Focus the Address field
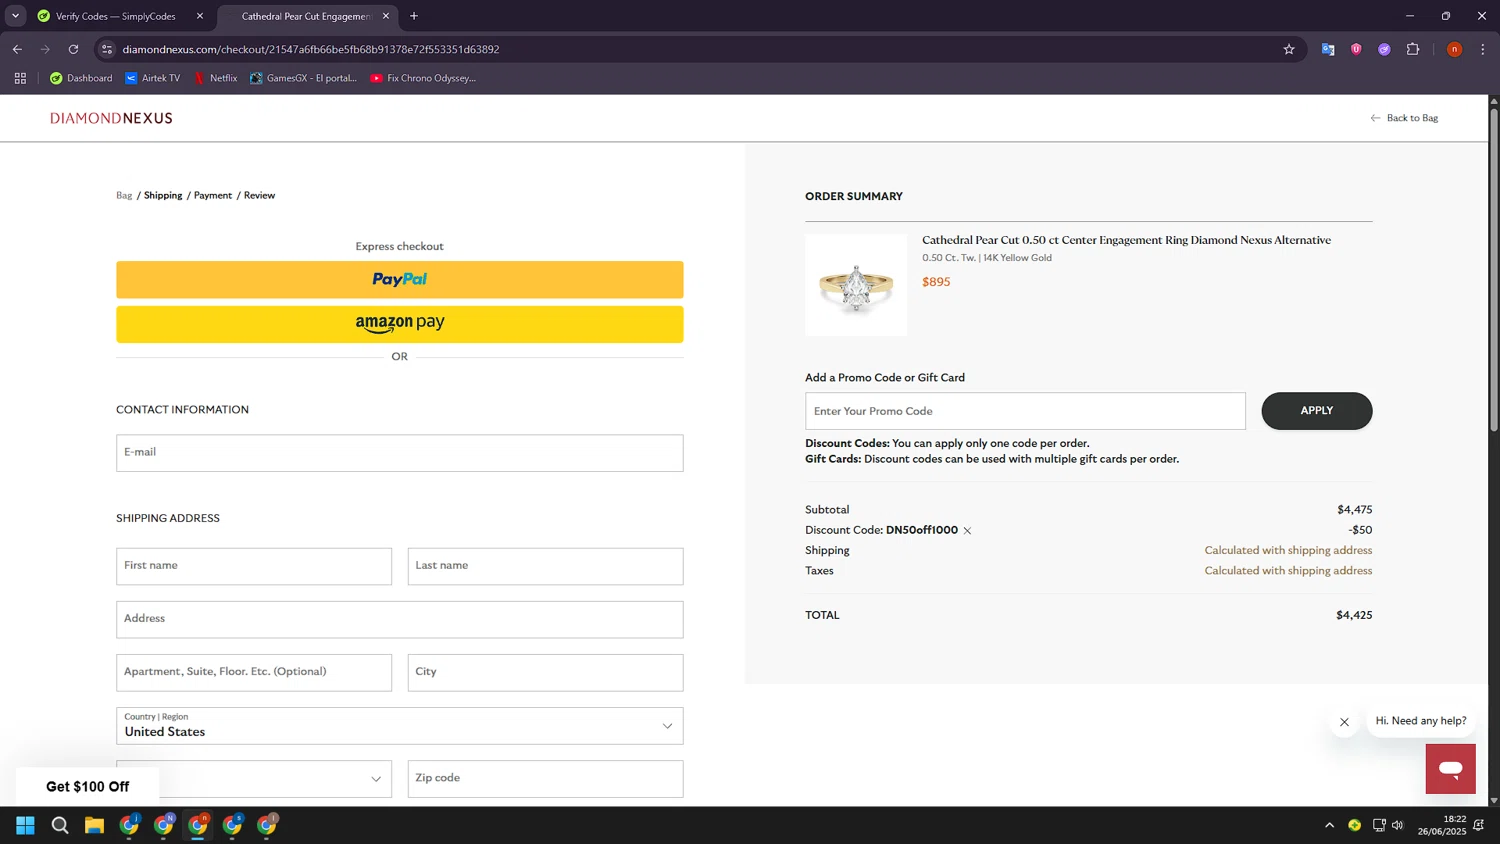This screenshot has height=844, width=1500. 400,619
